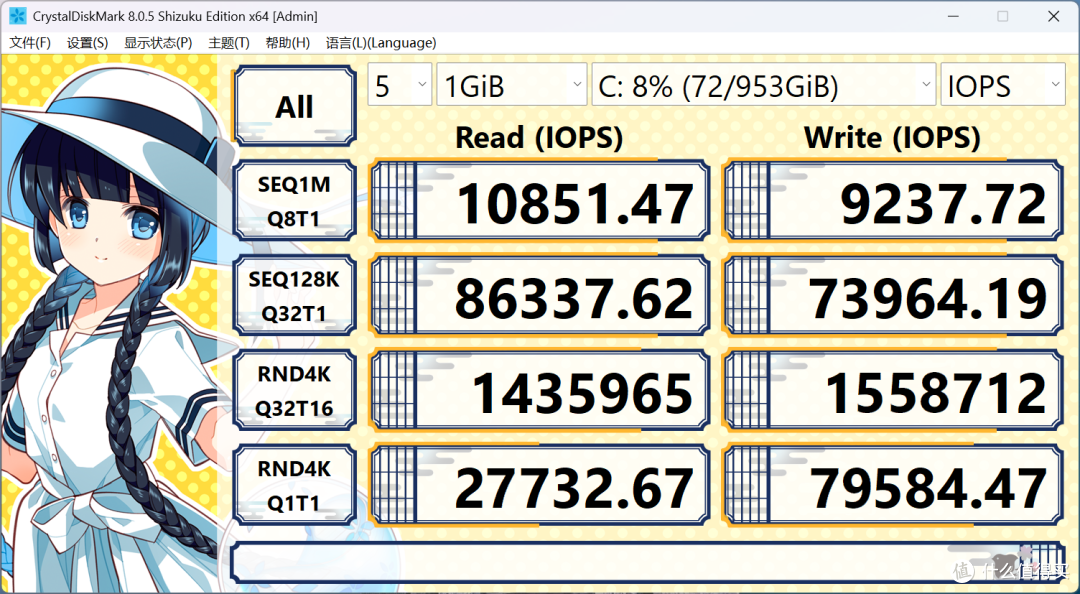This screenshot has height=594, width=1080.
Task: Run all benchmarks with the All button
Action: pos(295,106)
